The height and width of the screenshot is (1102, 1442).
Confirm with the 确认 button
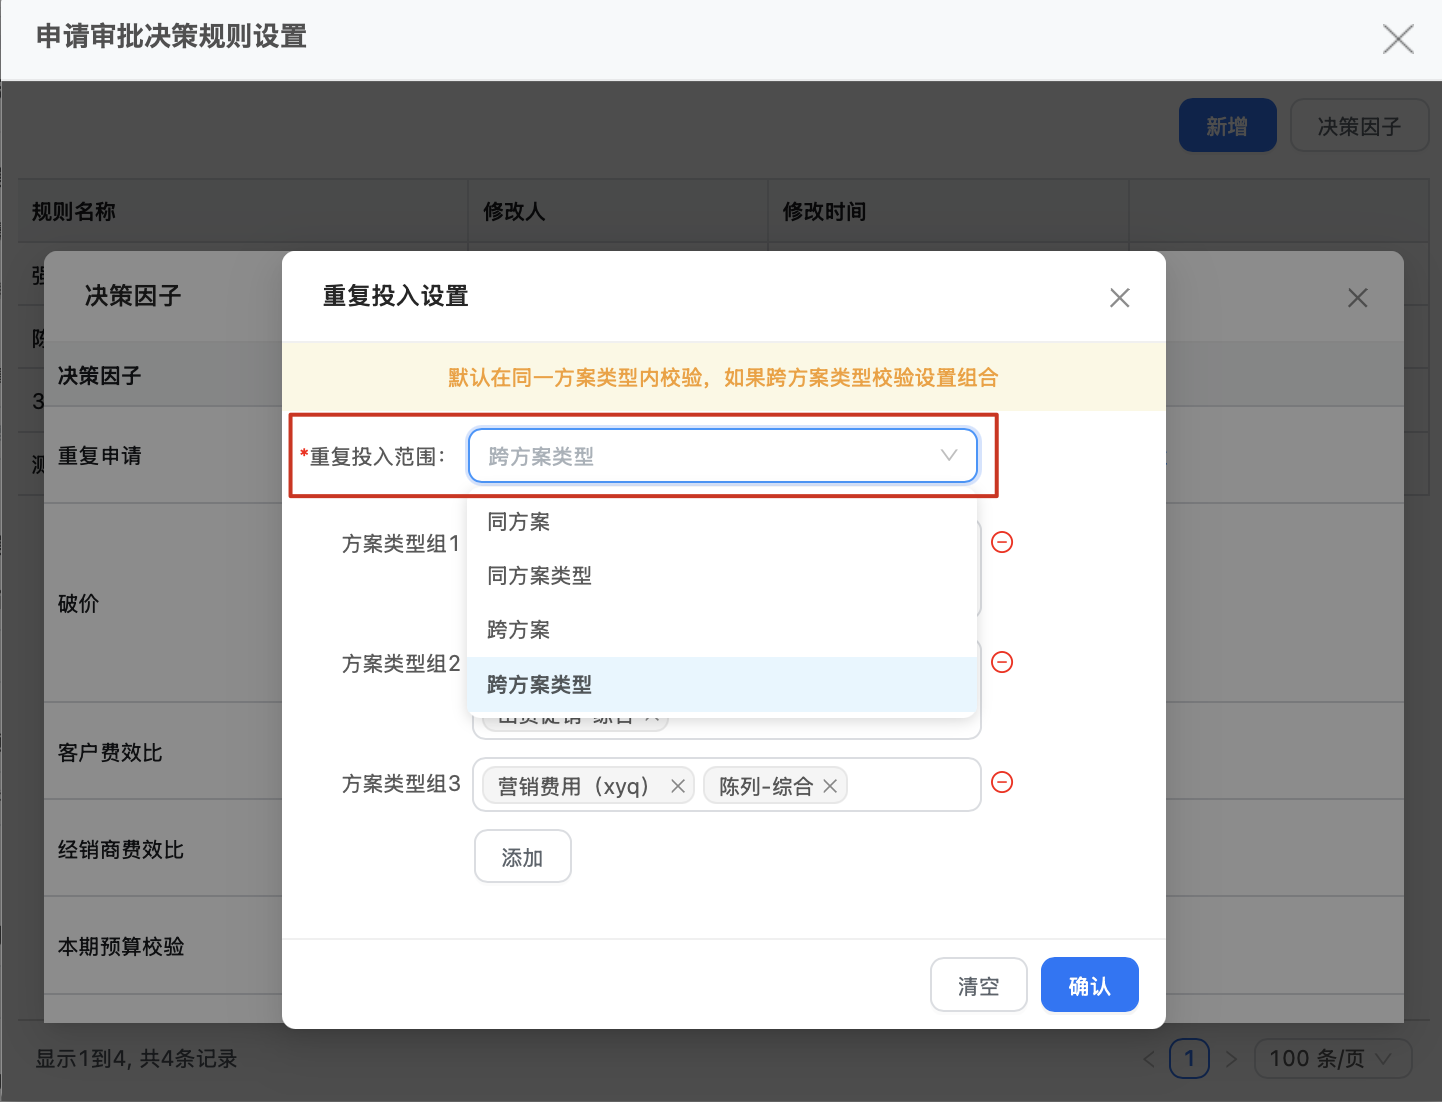tap(1089, 985)
